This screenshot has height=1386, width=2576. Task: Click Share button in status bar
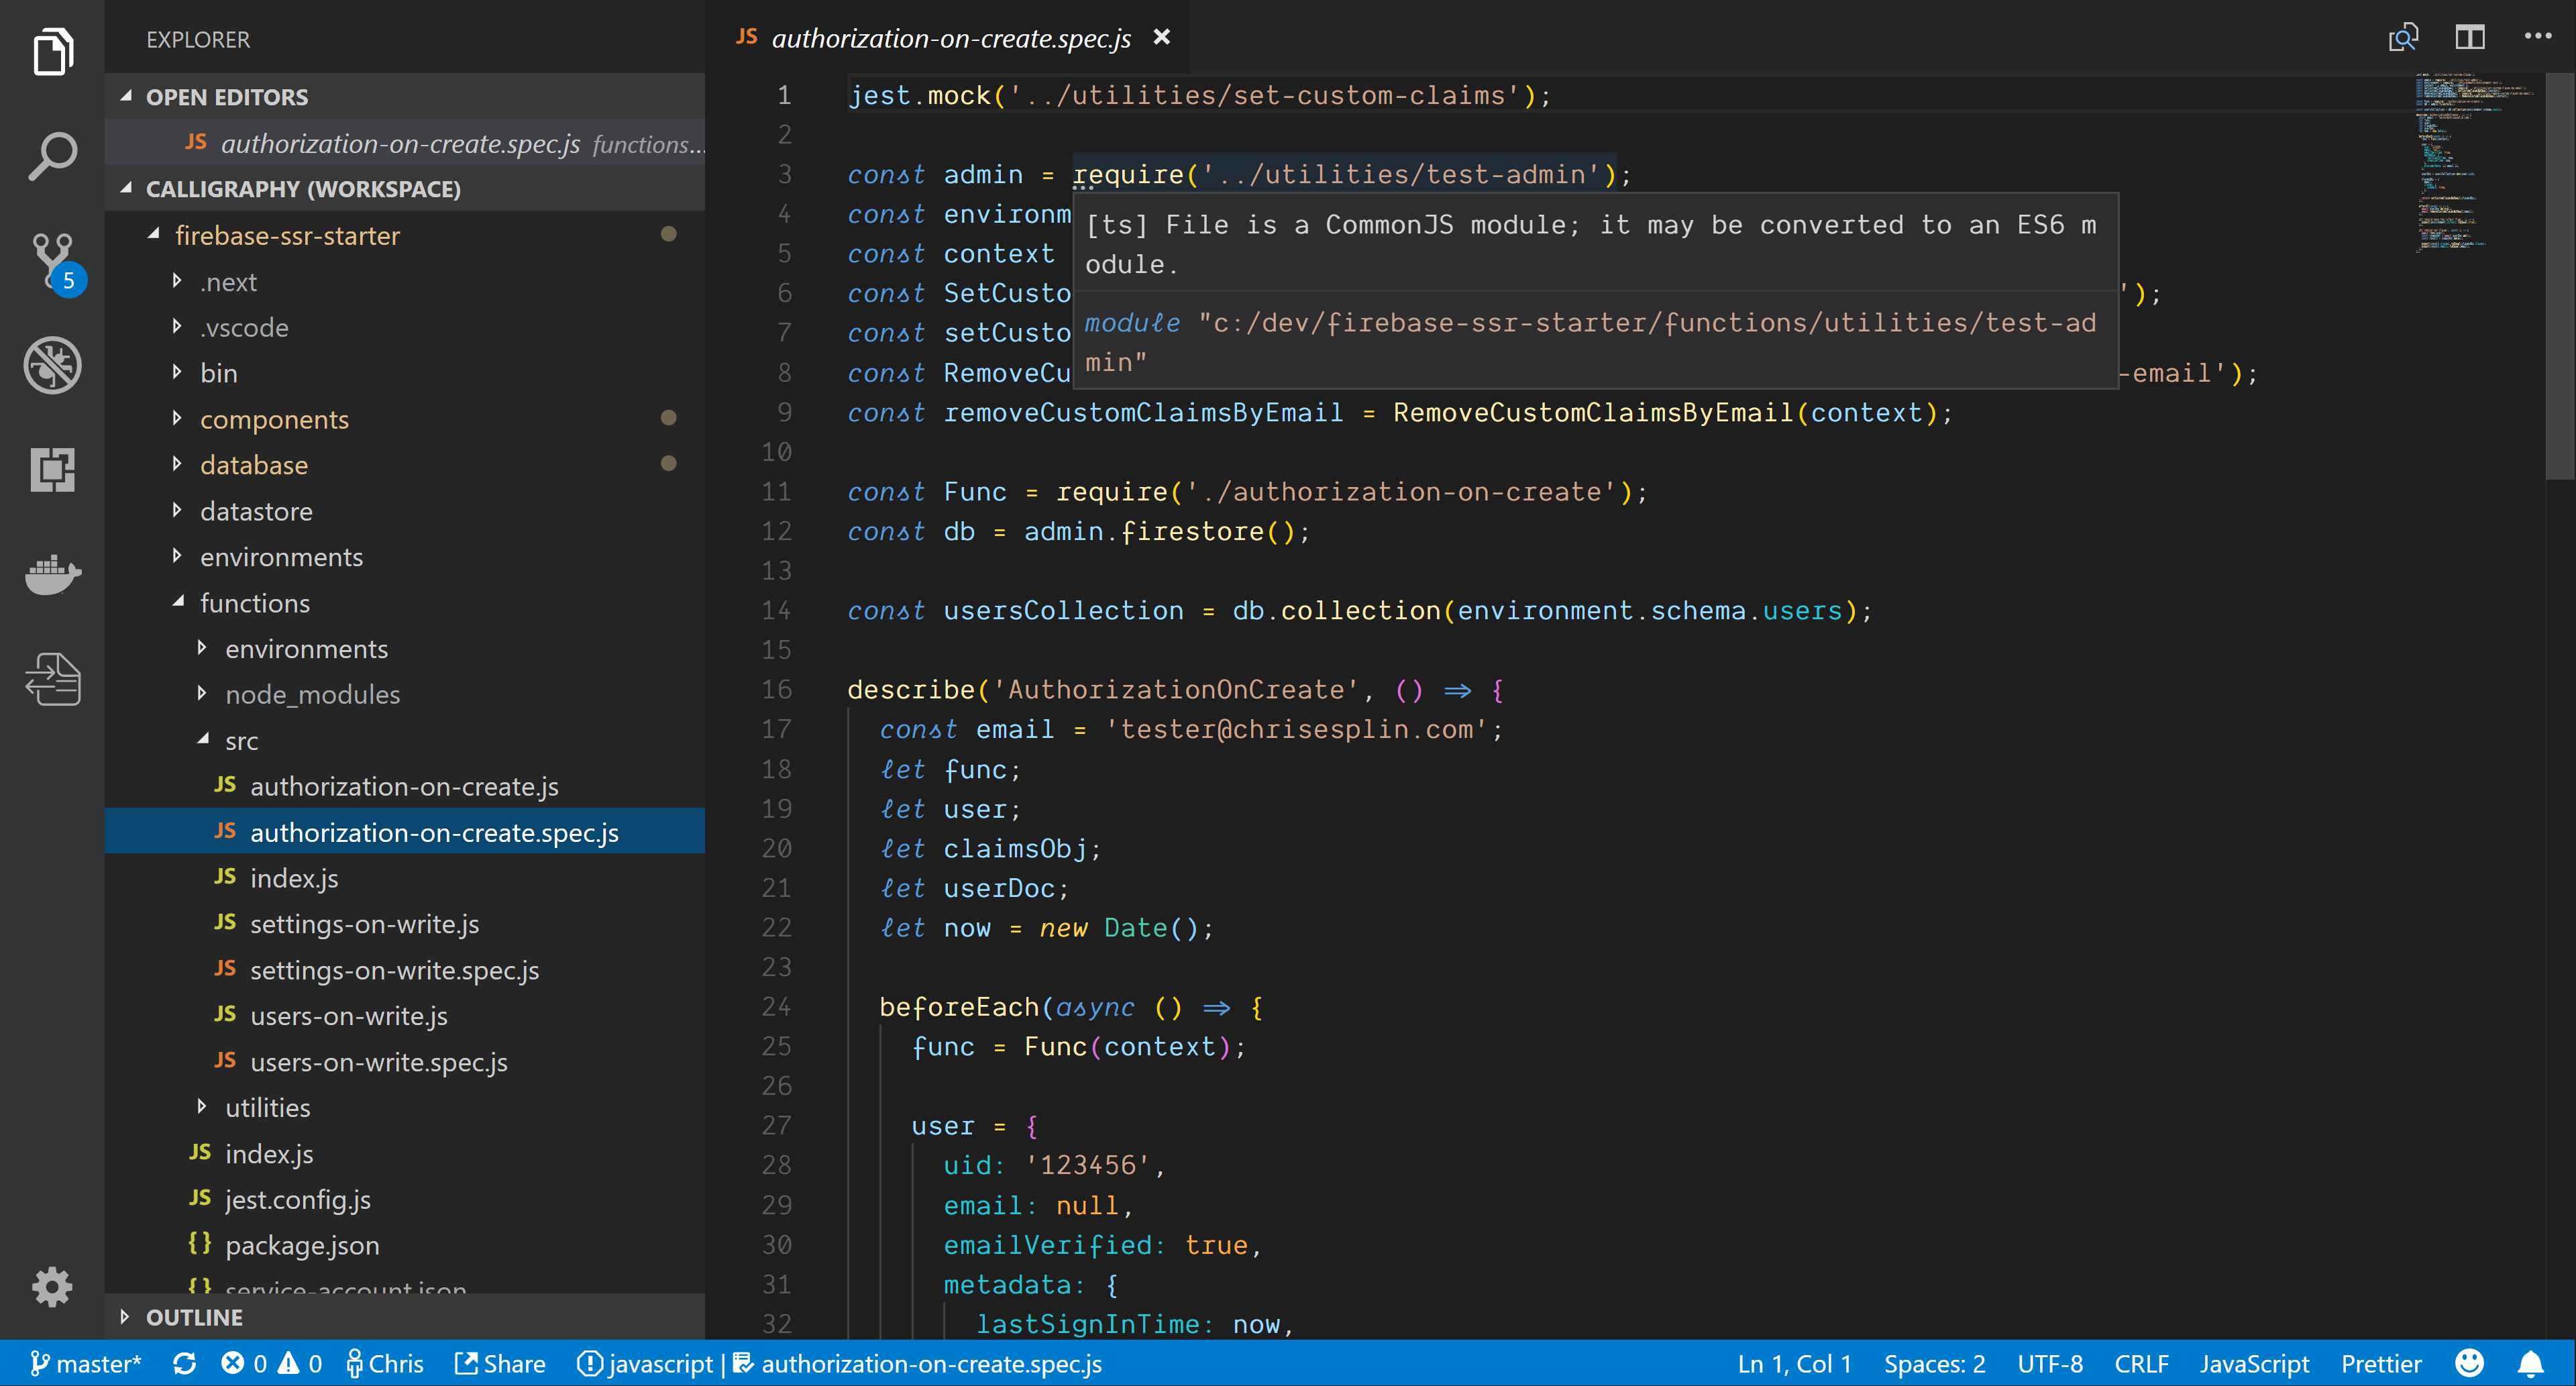[x=500, y=1364]
